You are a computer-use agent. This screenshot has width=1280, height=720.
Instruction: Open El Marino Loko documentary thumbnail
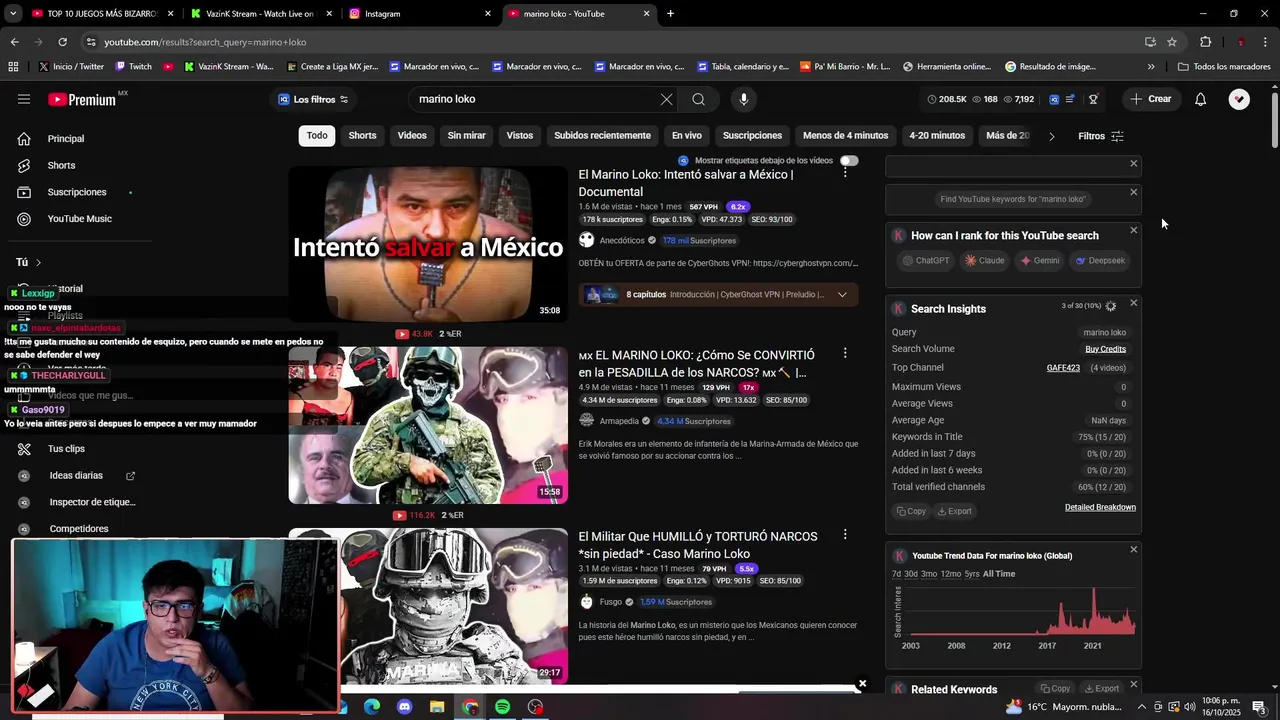428,244
